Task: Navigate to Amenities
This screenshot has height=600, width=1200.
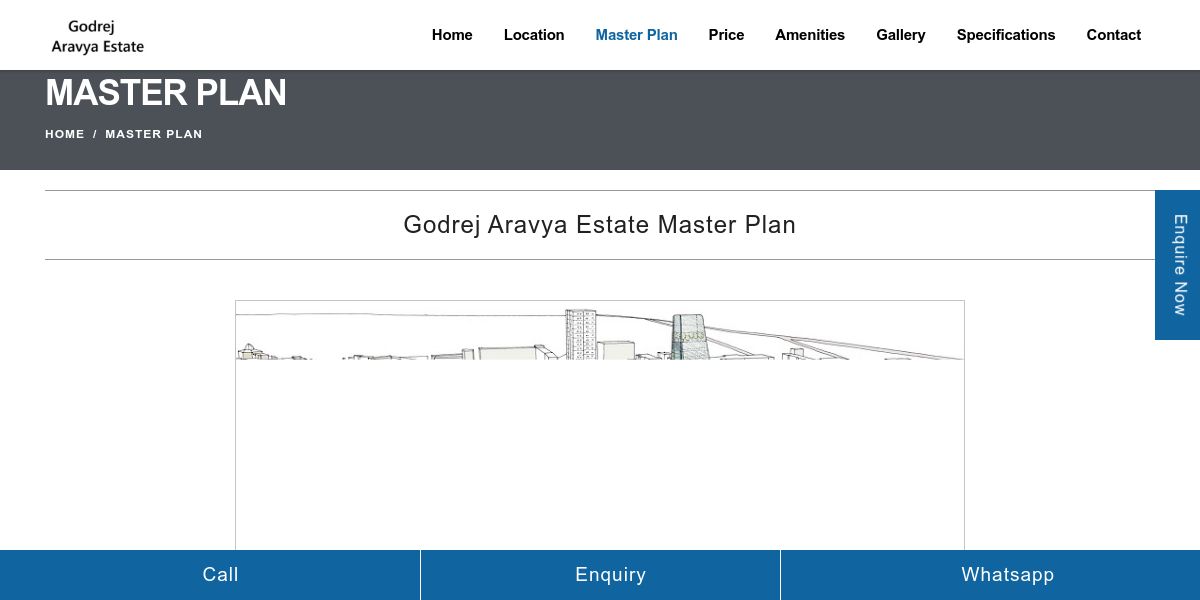Action: click(x=810, y=35)
